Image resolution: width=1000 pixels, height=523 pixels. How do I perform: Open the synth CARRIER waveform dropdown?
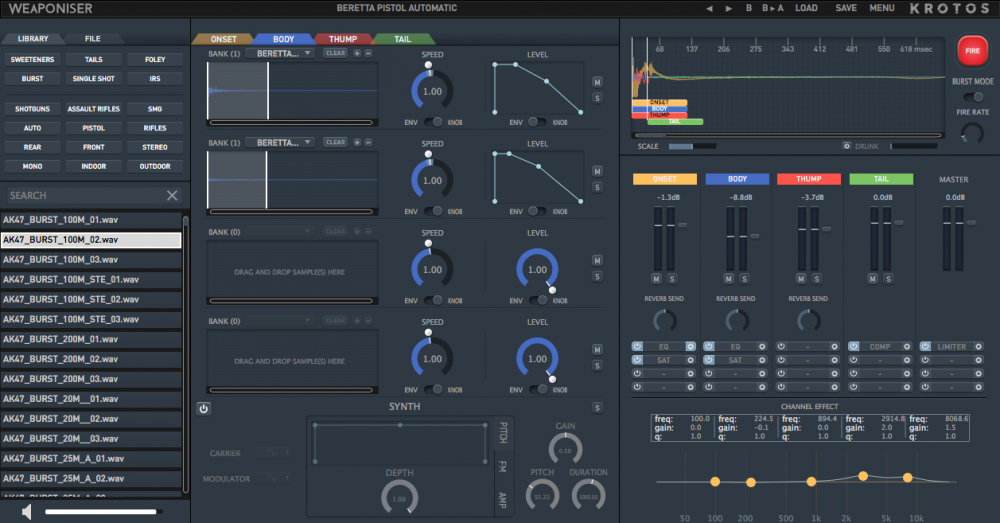pyautogui.click(x=274, y=453)
